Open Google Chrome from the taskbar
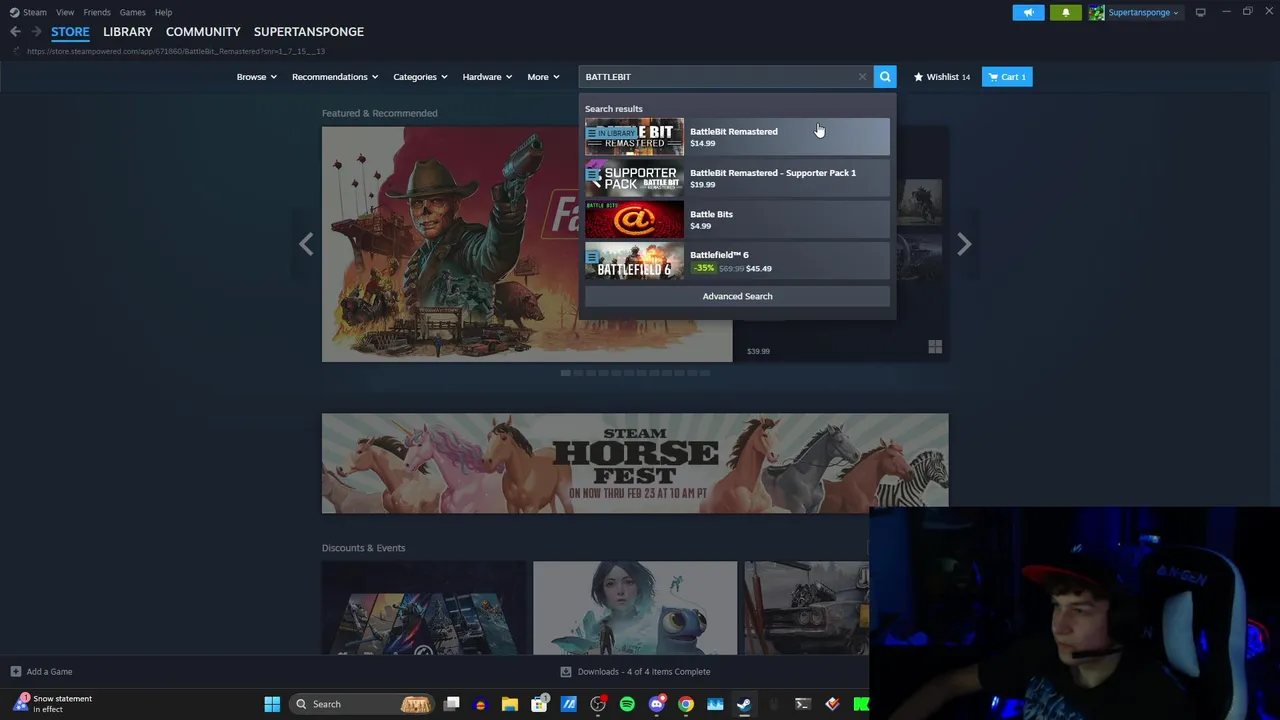The image size is (1280, 720). click(x=685, y=704)
